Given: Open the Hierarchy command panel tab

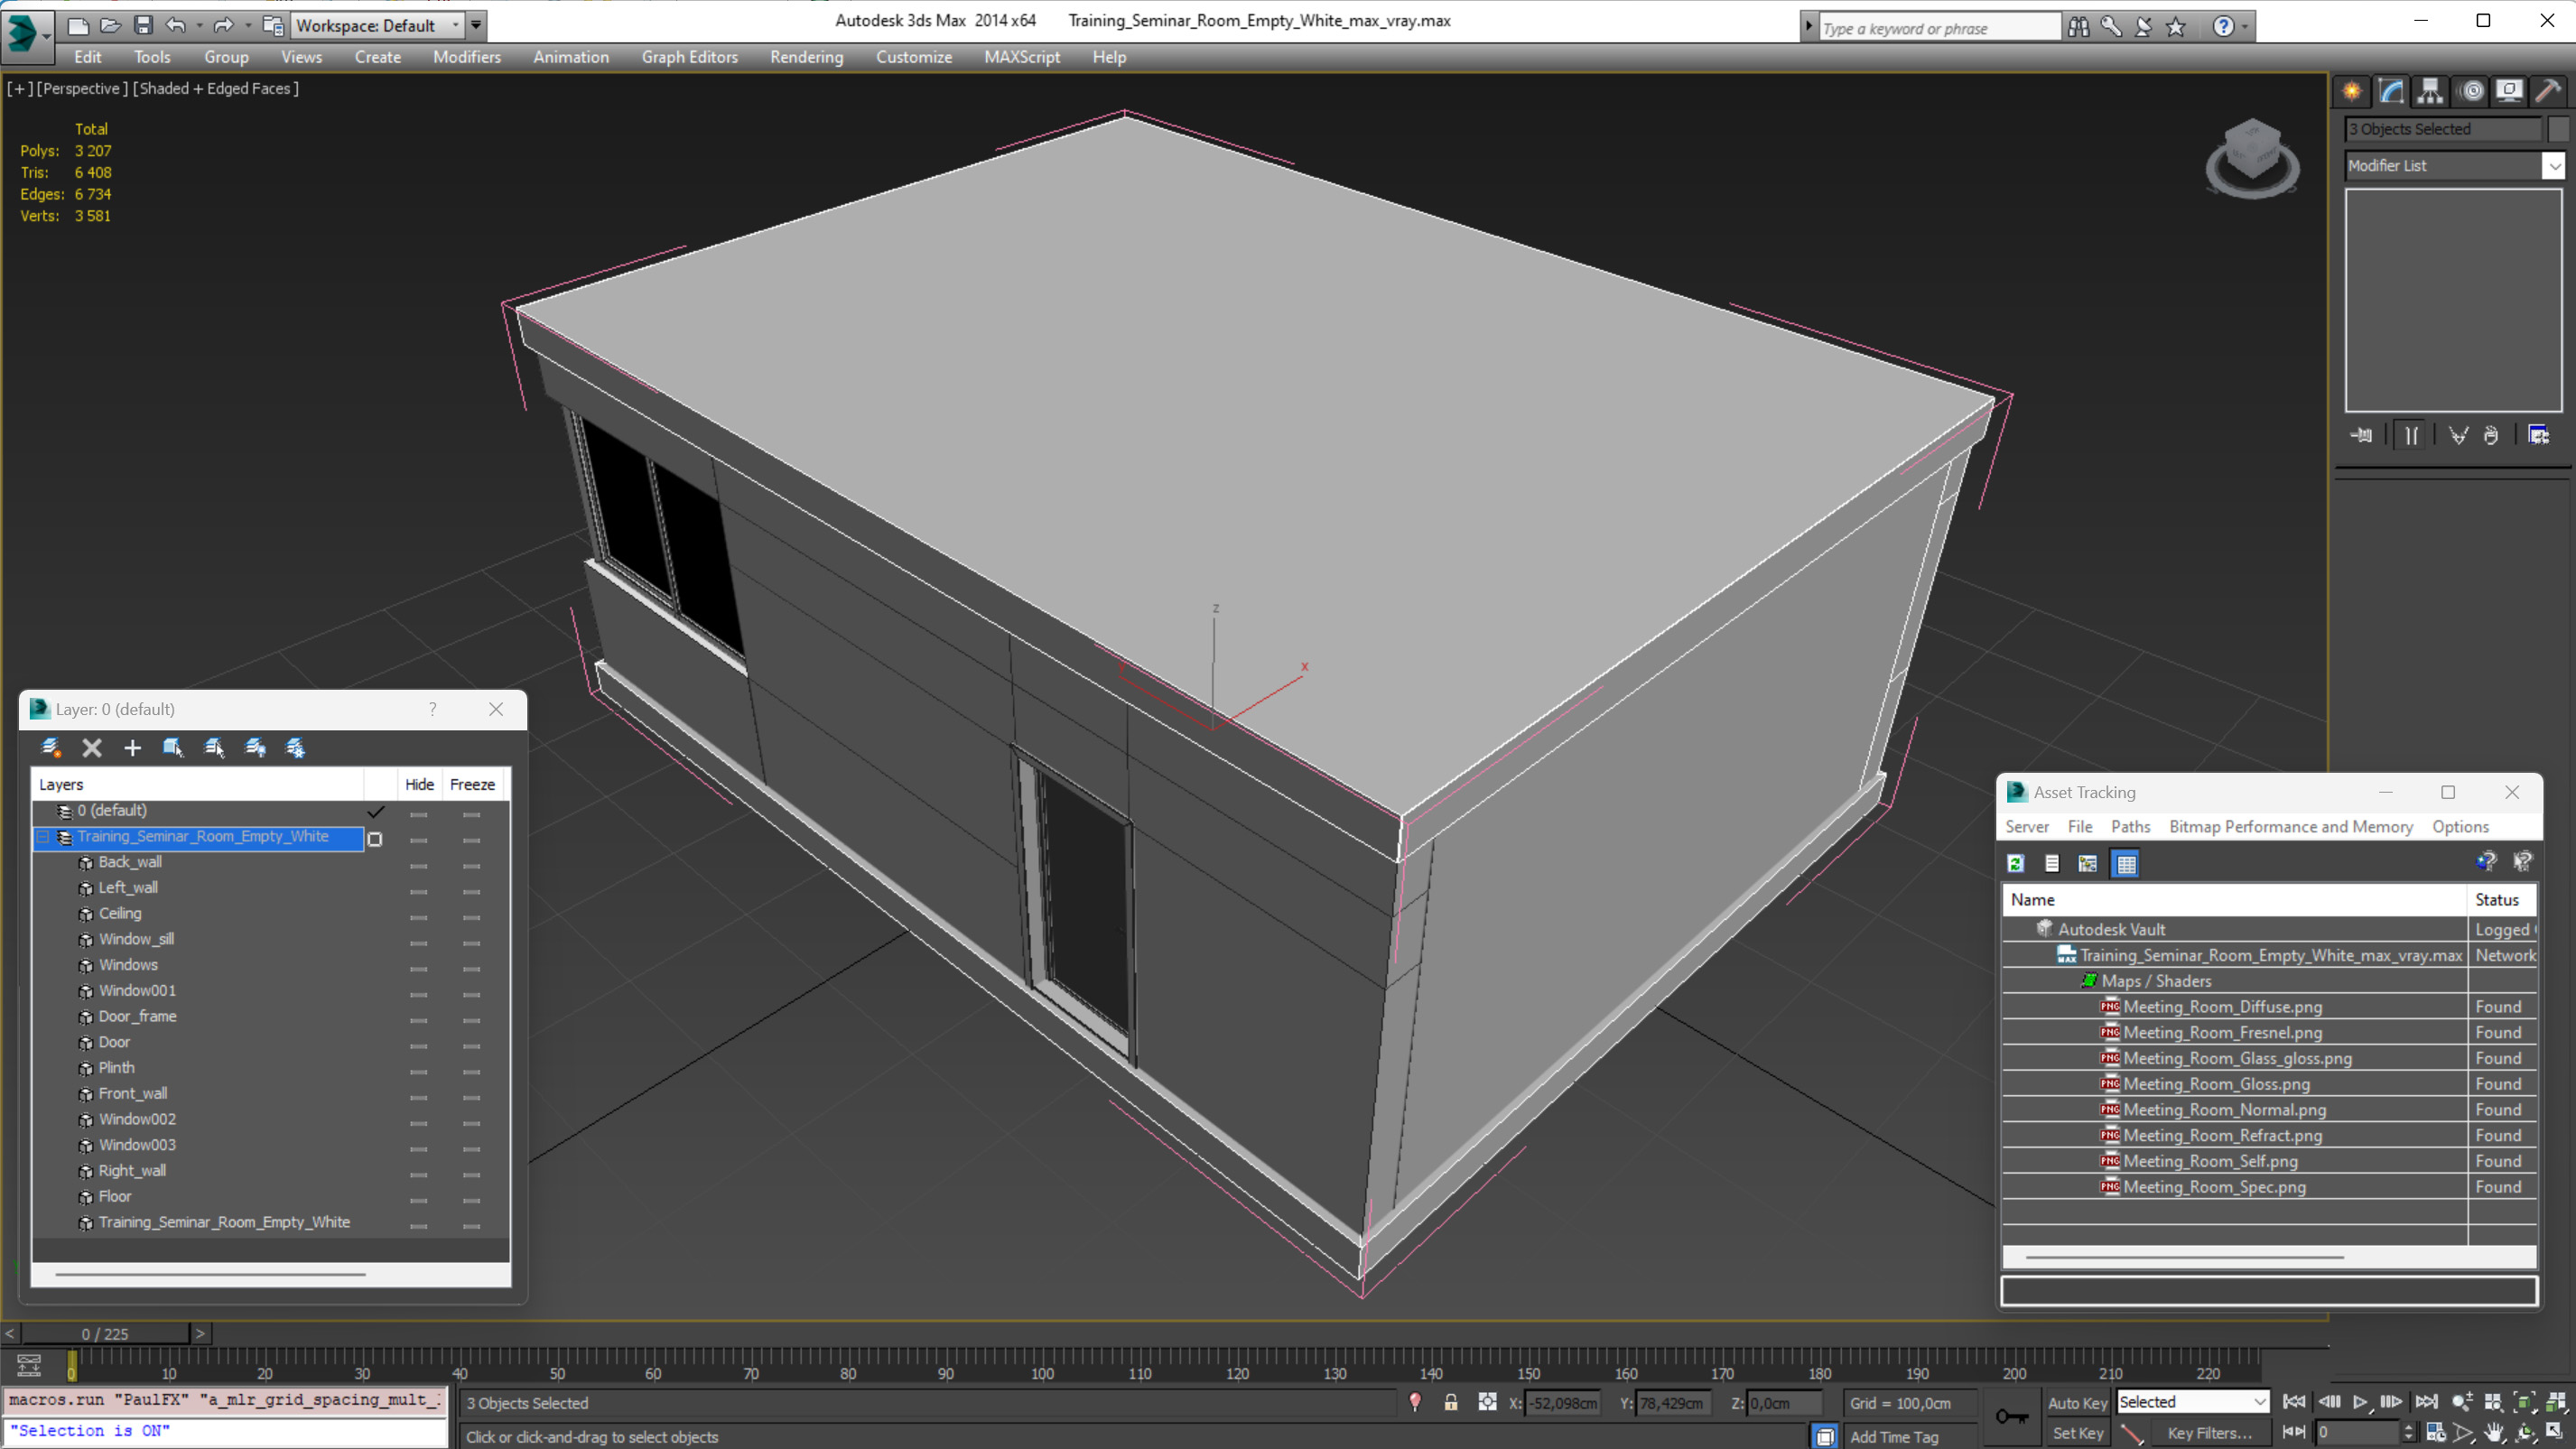Looking at the screenshot, I should click(x=2430, y=91).
